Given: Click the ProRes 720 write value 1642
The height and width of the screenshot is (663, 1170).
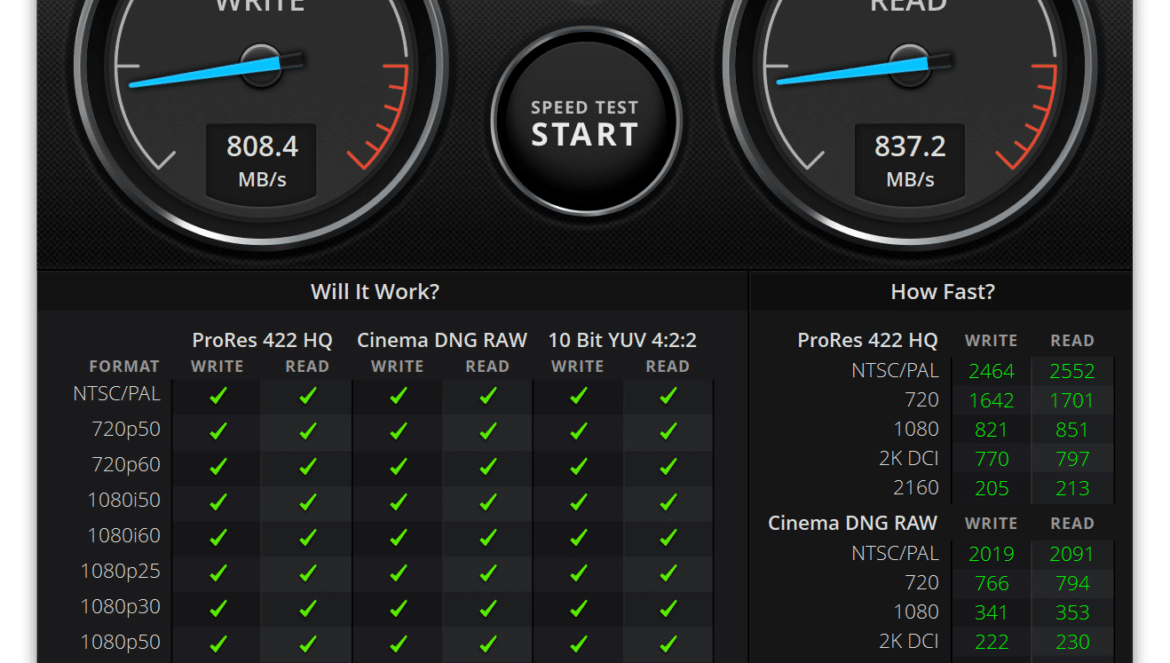Looking at the screenshot, I should point(991,400).
